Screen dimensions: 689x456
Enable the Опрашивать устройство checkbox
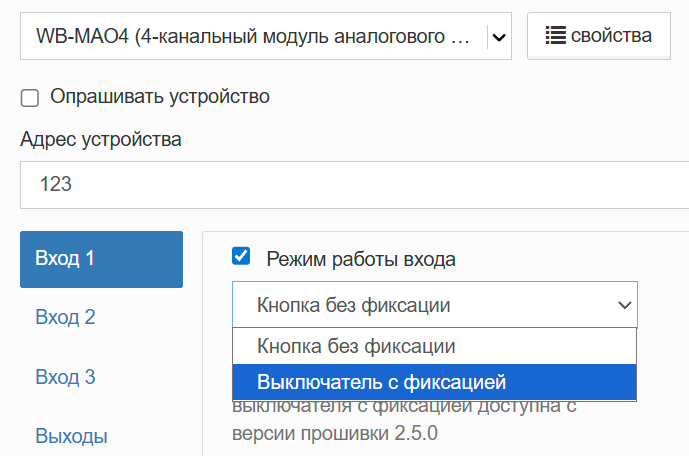tap(30, 98)
